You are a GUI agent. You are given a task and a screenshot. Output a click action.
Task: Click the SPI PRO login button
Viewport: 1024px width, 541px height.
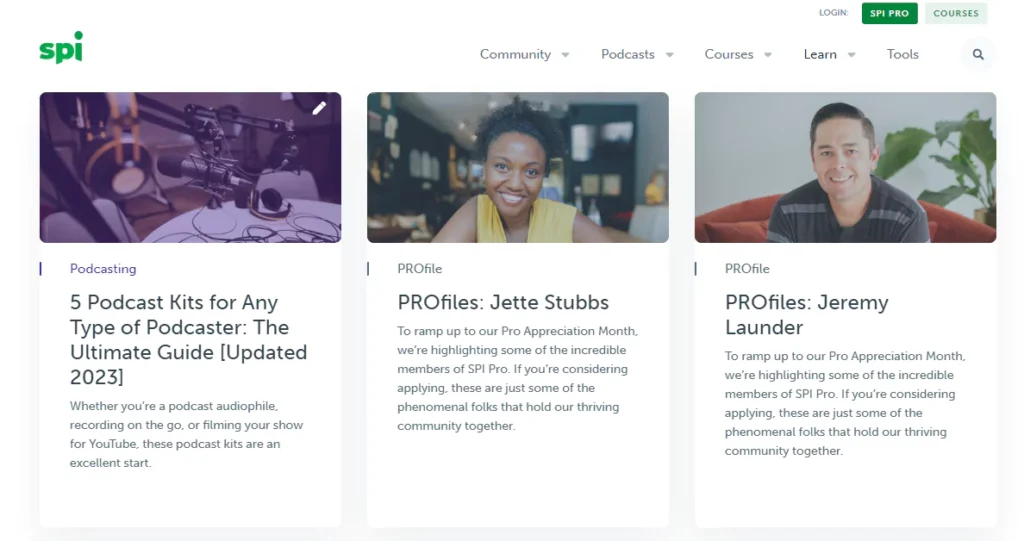coord(889,13)
